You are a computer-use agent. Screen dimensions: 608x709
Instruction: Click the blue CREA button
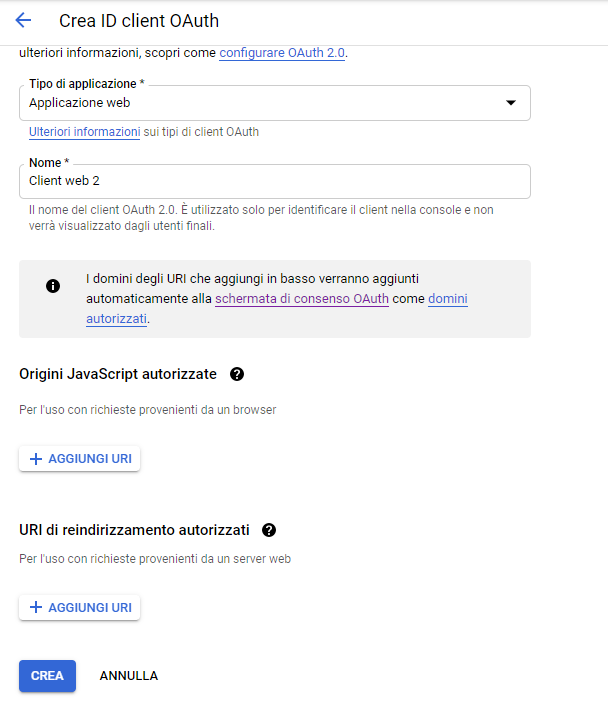(47, 676)
